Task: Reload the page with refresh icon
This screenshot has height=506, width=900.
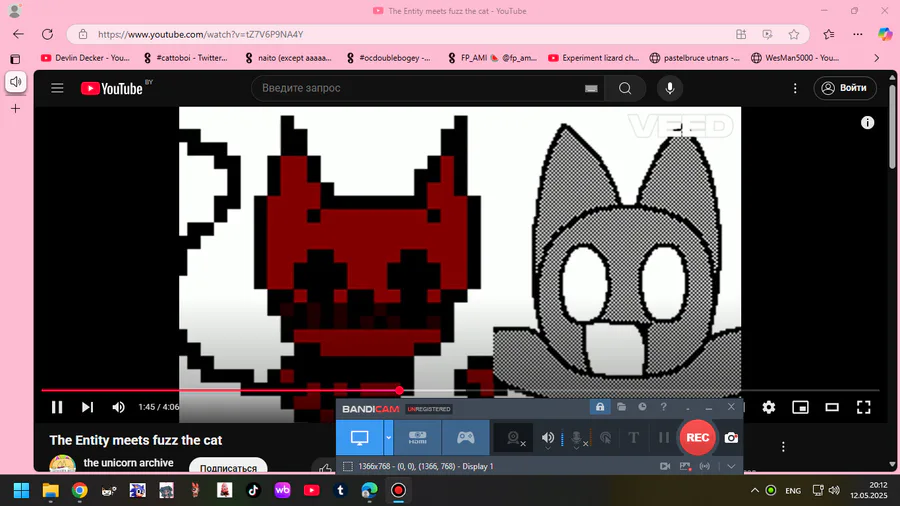Action: coord(47,34)
